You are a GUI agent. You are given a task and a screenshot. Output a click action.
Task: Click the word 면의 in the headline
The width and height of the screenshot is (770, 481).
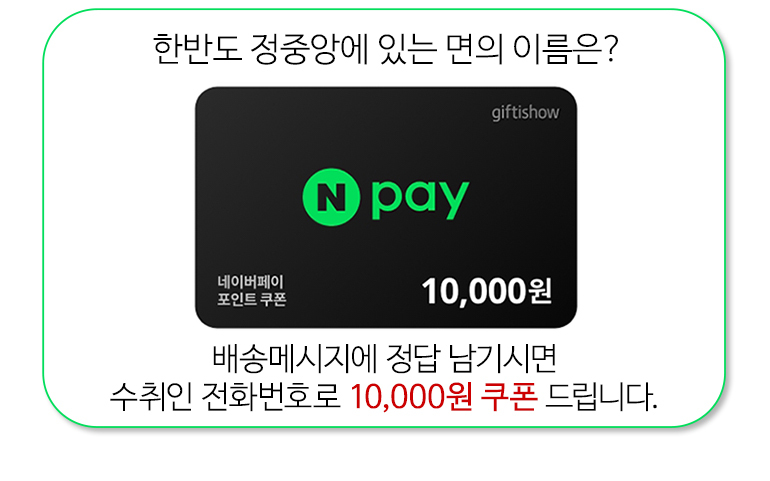coord(474,49)
